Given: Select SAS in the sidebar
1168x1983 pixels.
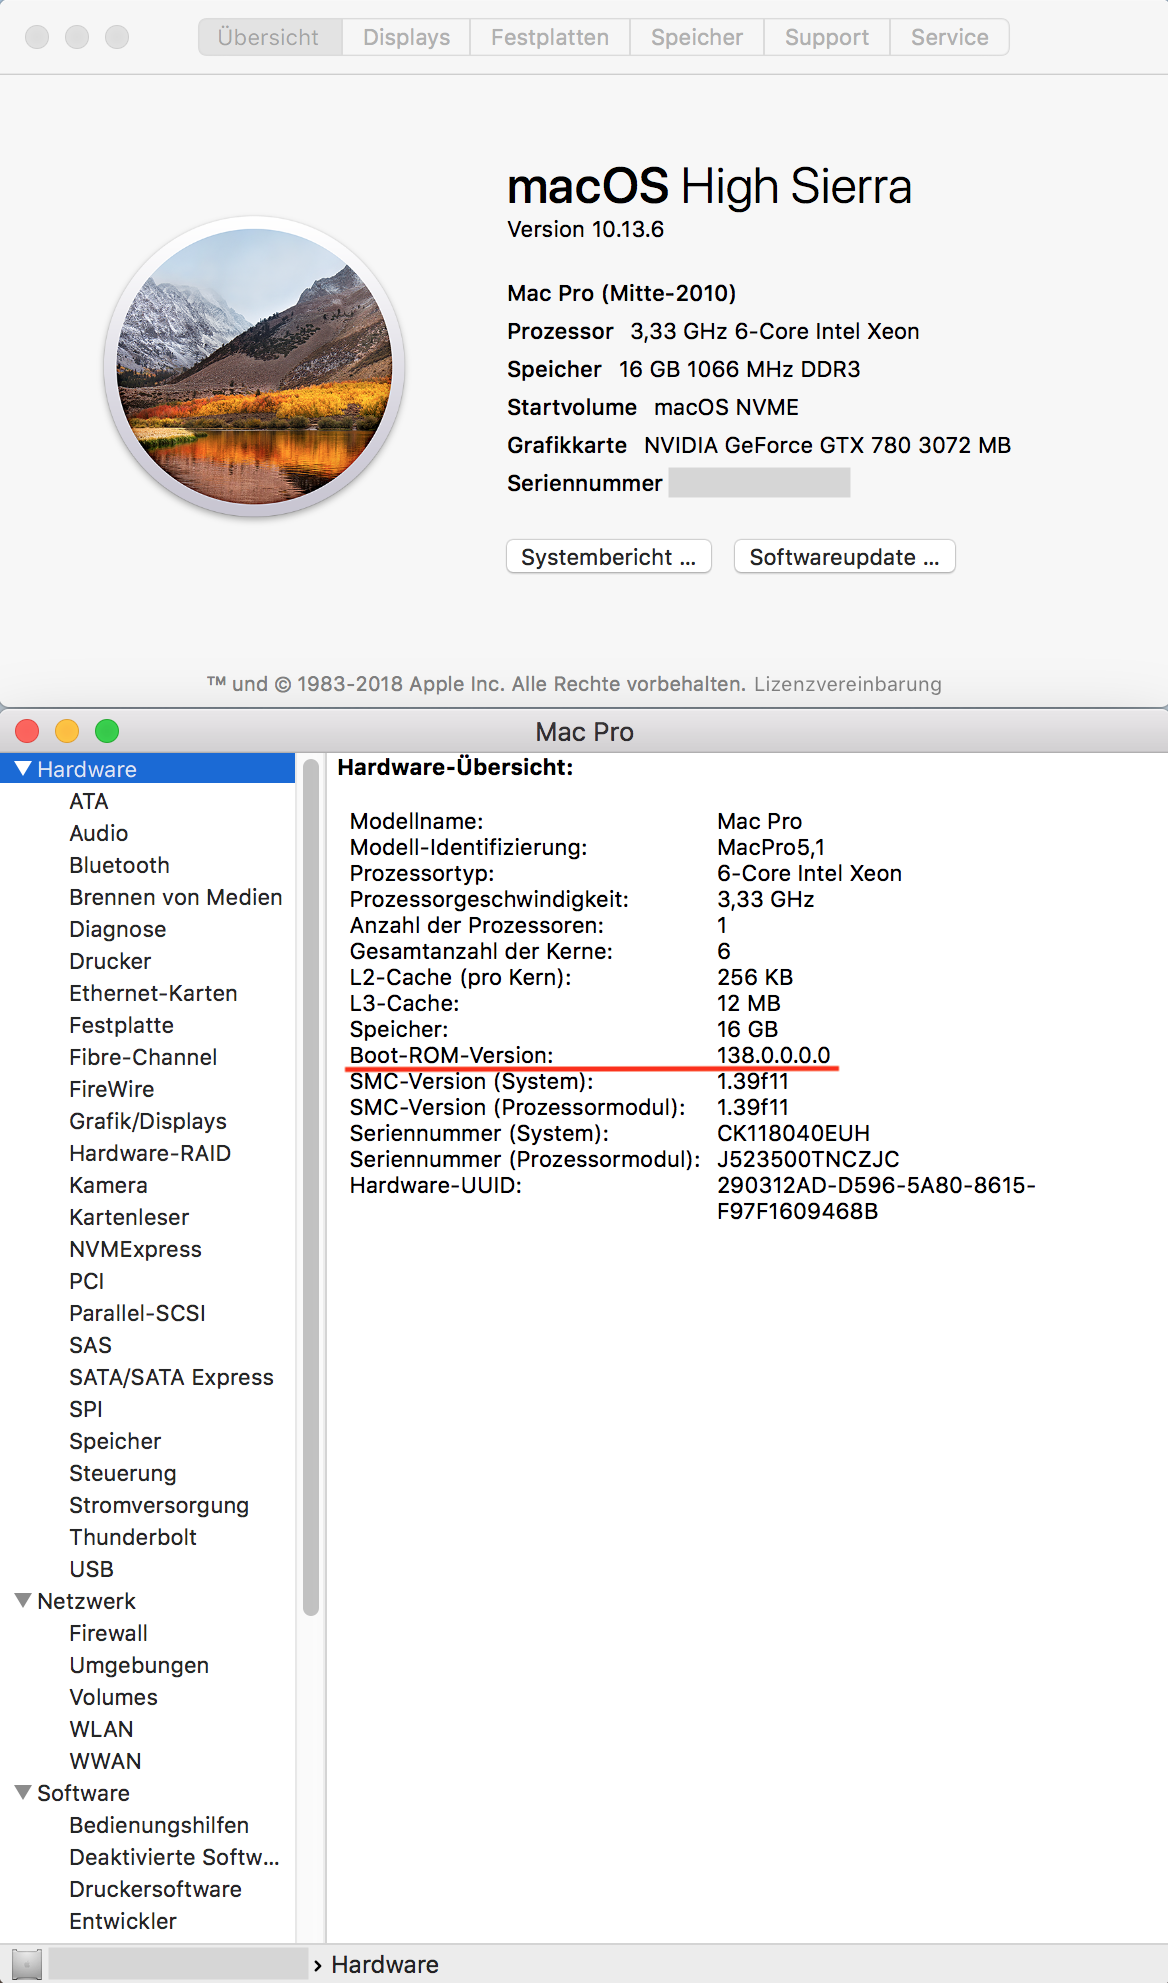Looking at the screenshot, I should click(91, 1345).
